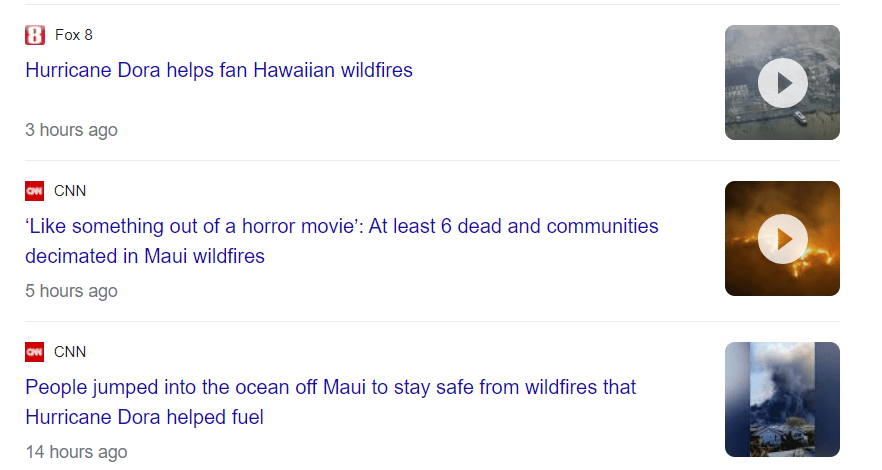Click the word 'Maui' in the ocean headline
Viewport: 882px width, 470px height.
(x=347, y=387)
